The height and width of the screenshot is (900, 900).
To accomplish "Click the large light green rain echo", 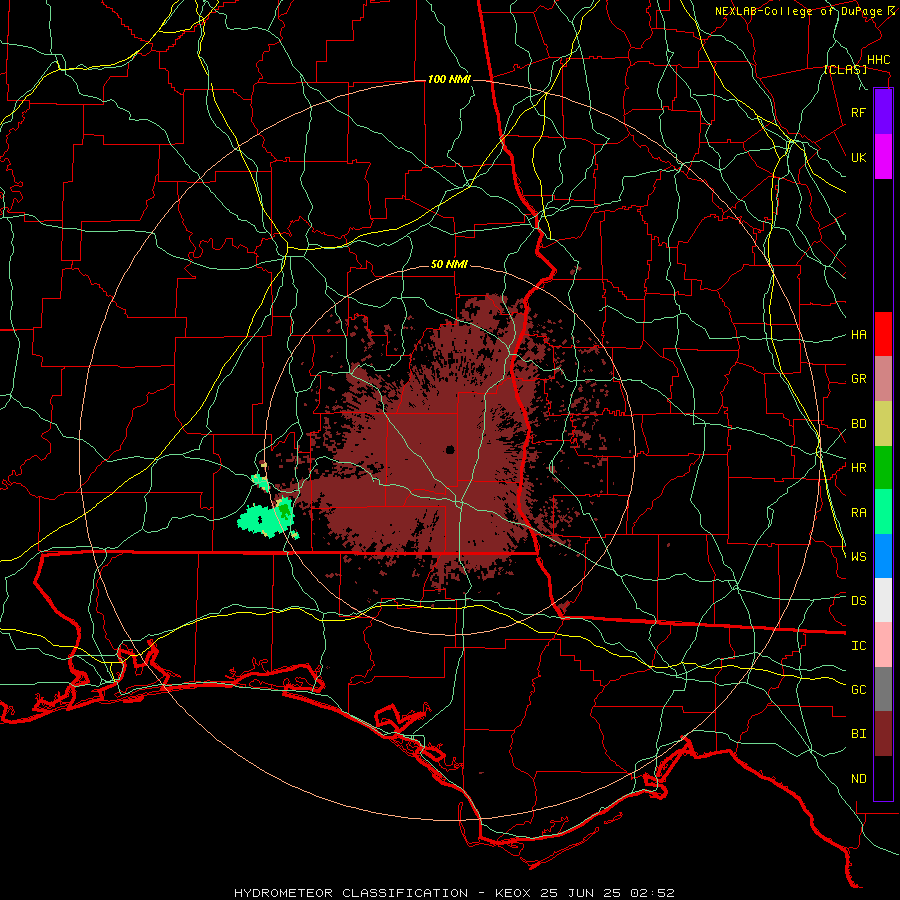I will point(266,517).
